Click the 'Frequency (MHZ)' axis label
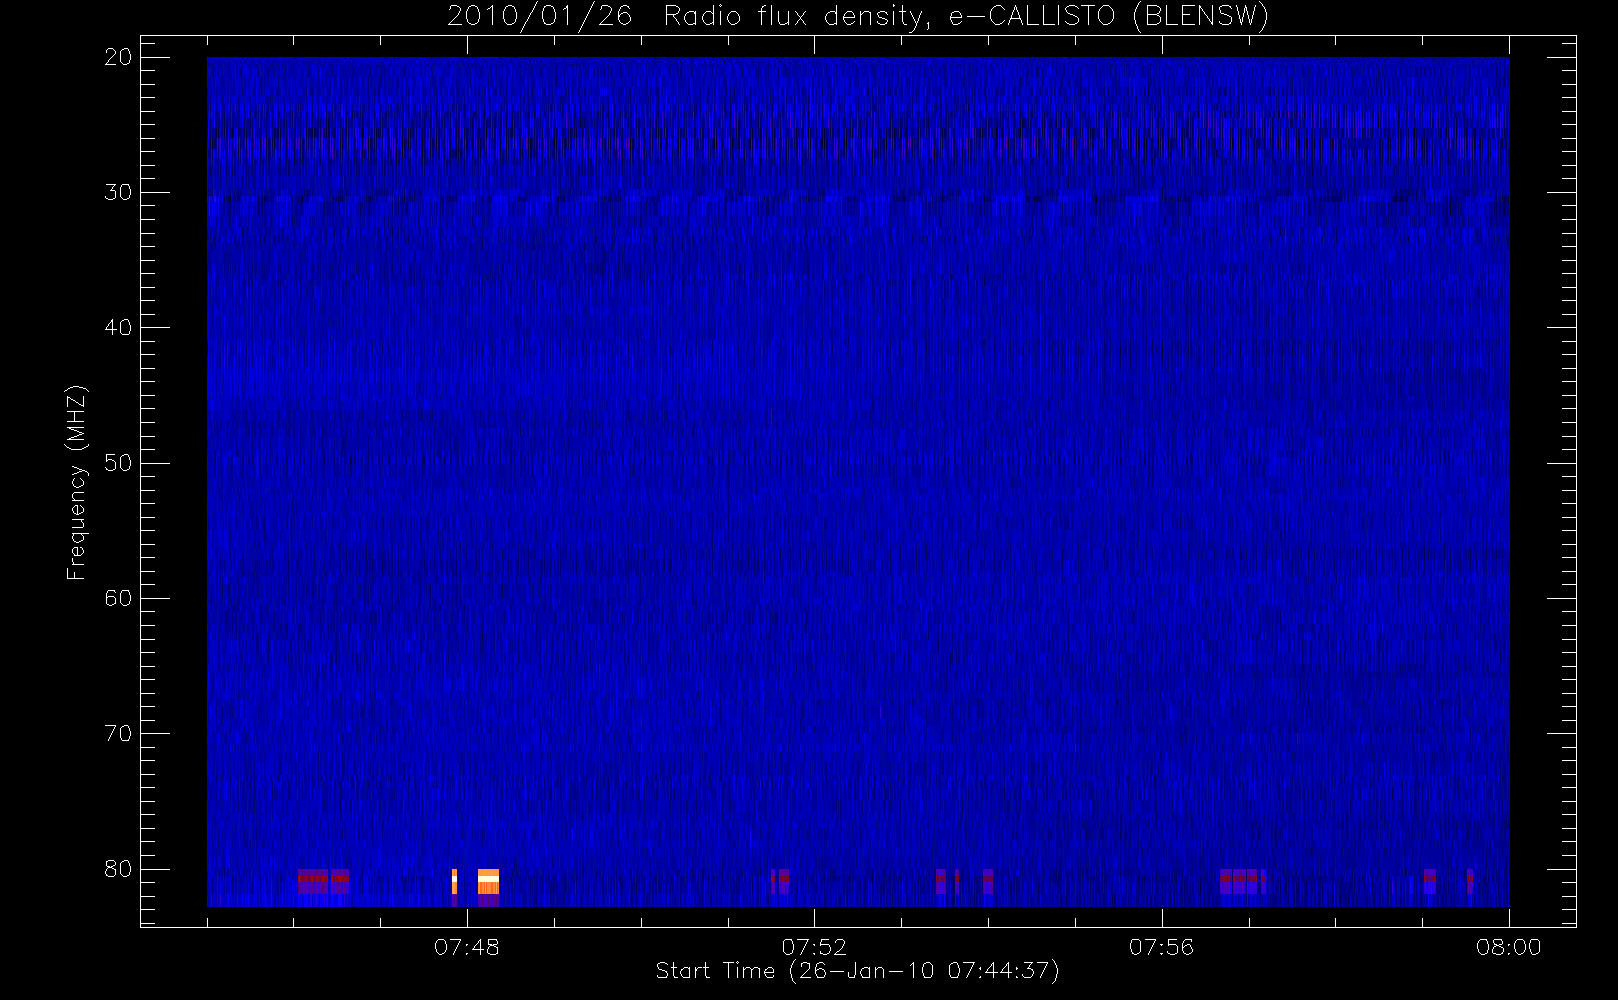The image size is (1618, 1000). pyautogui.click(x=77, y=483)
